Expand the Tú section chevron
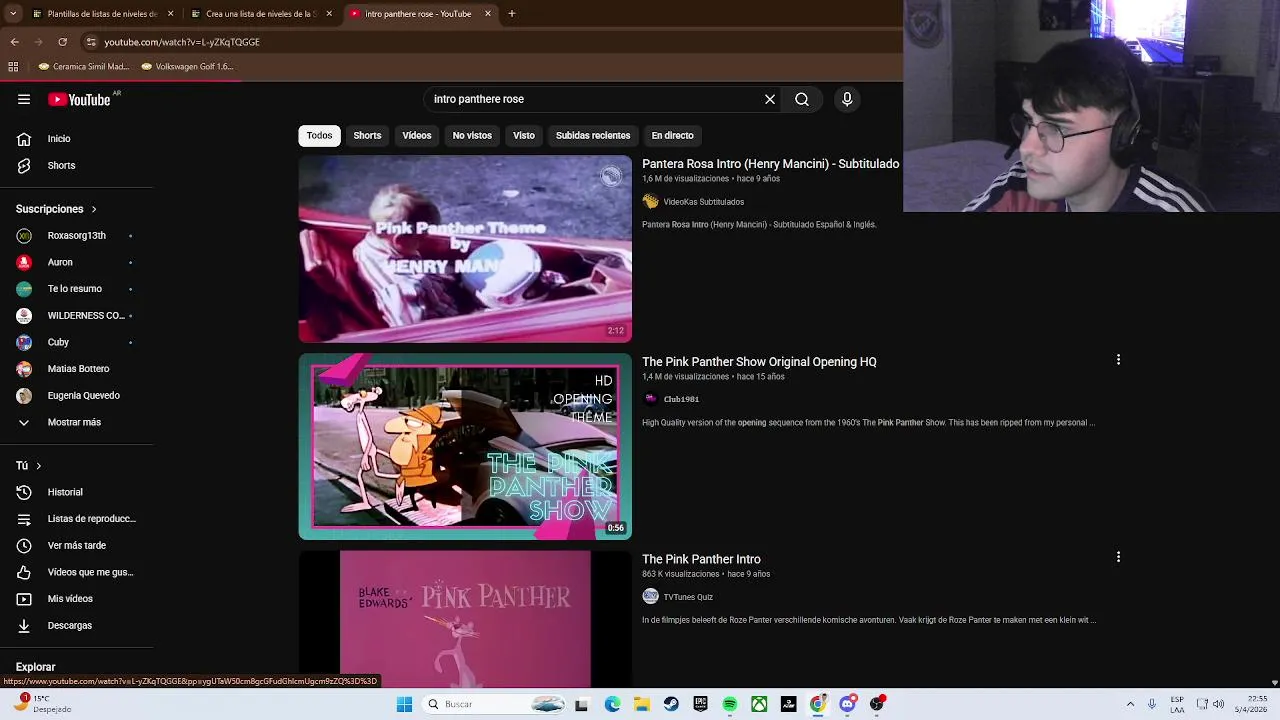Image resolution: width=1280 pixels, height=720 pixels. tap(39, 466)
